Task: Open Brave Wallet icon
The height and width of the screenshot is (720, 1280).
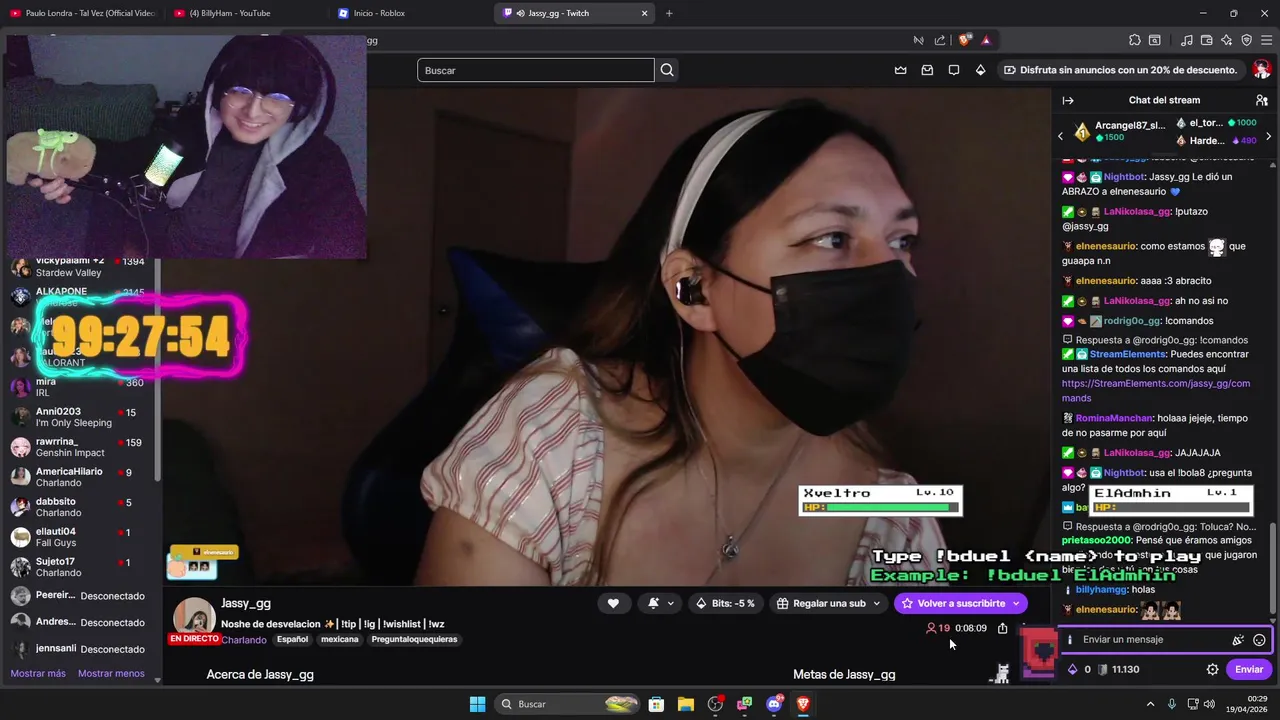Action: (x=1207, y=40)
